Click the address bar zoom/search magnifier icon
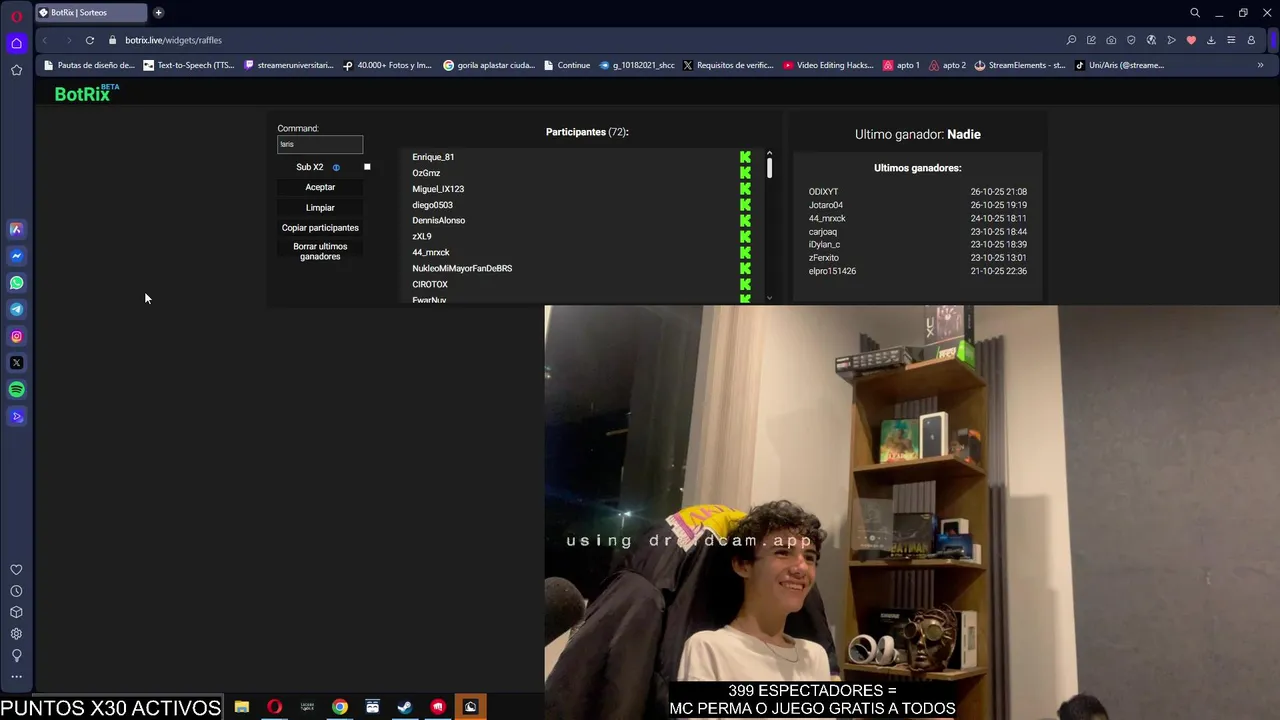Viewport: 1280px width, 720px height. (1071, 40)
